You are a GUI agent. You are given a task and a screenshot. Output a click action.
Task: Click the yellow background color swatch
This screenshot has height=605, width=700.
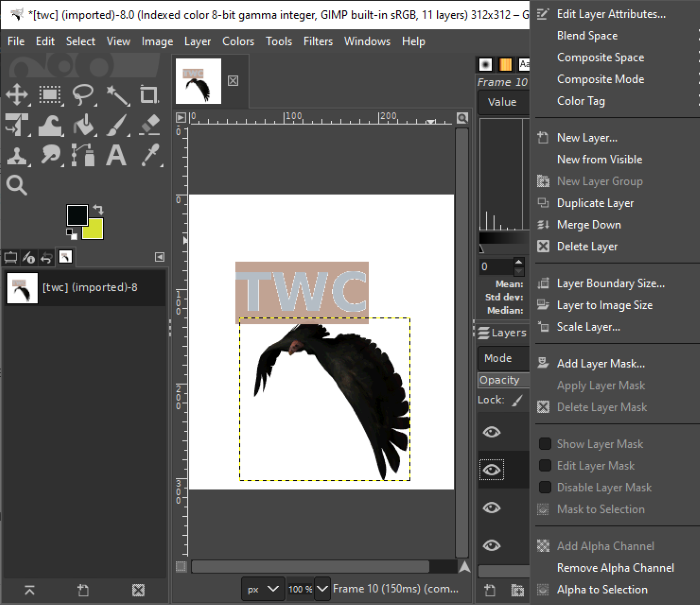coord(93,229)
